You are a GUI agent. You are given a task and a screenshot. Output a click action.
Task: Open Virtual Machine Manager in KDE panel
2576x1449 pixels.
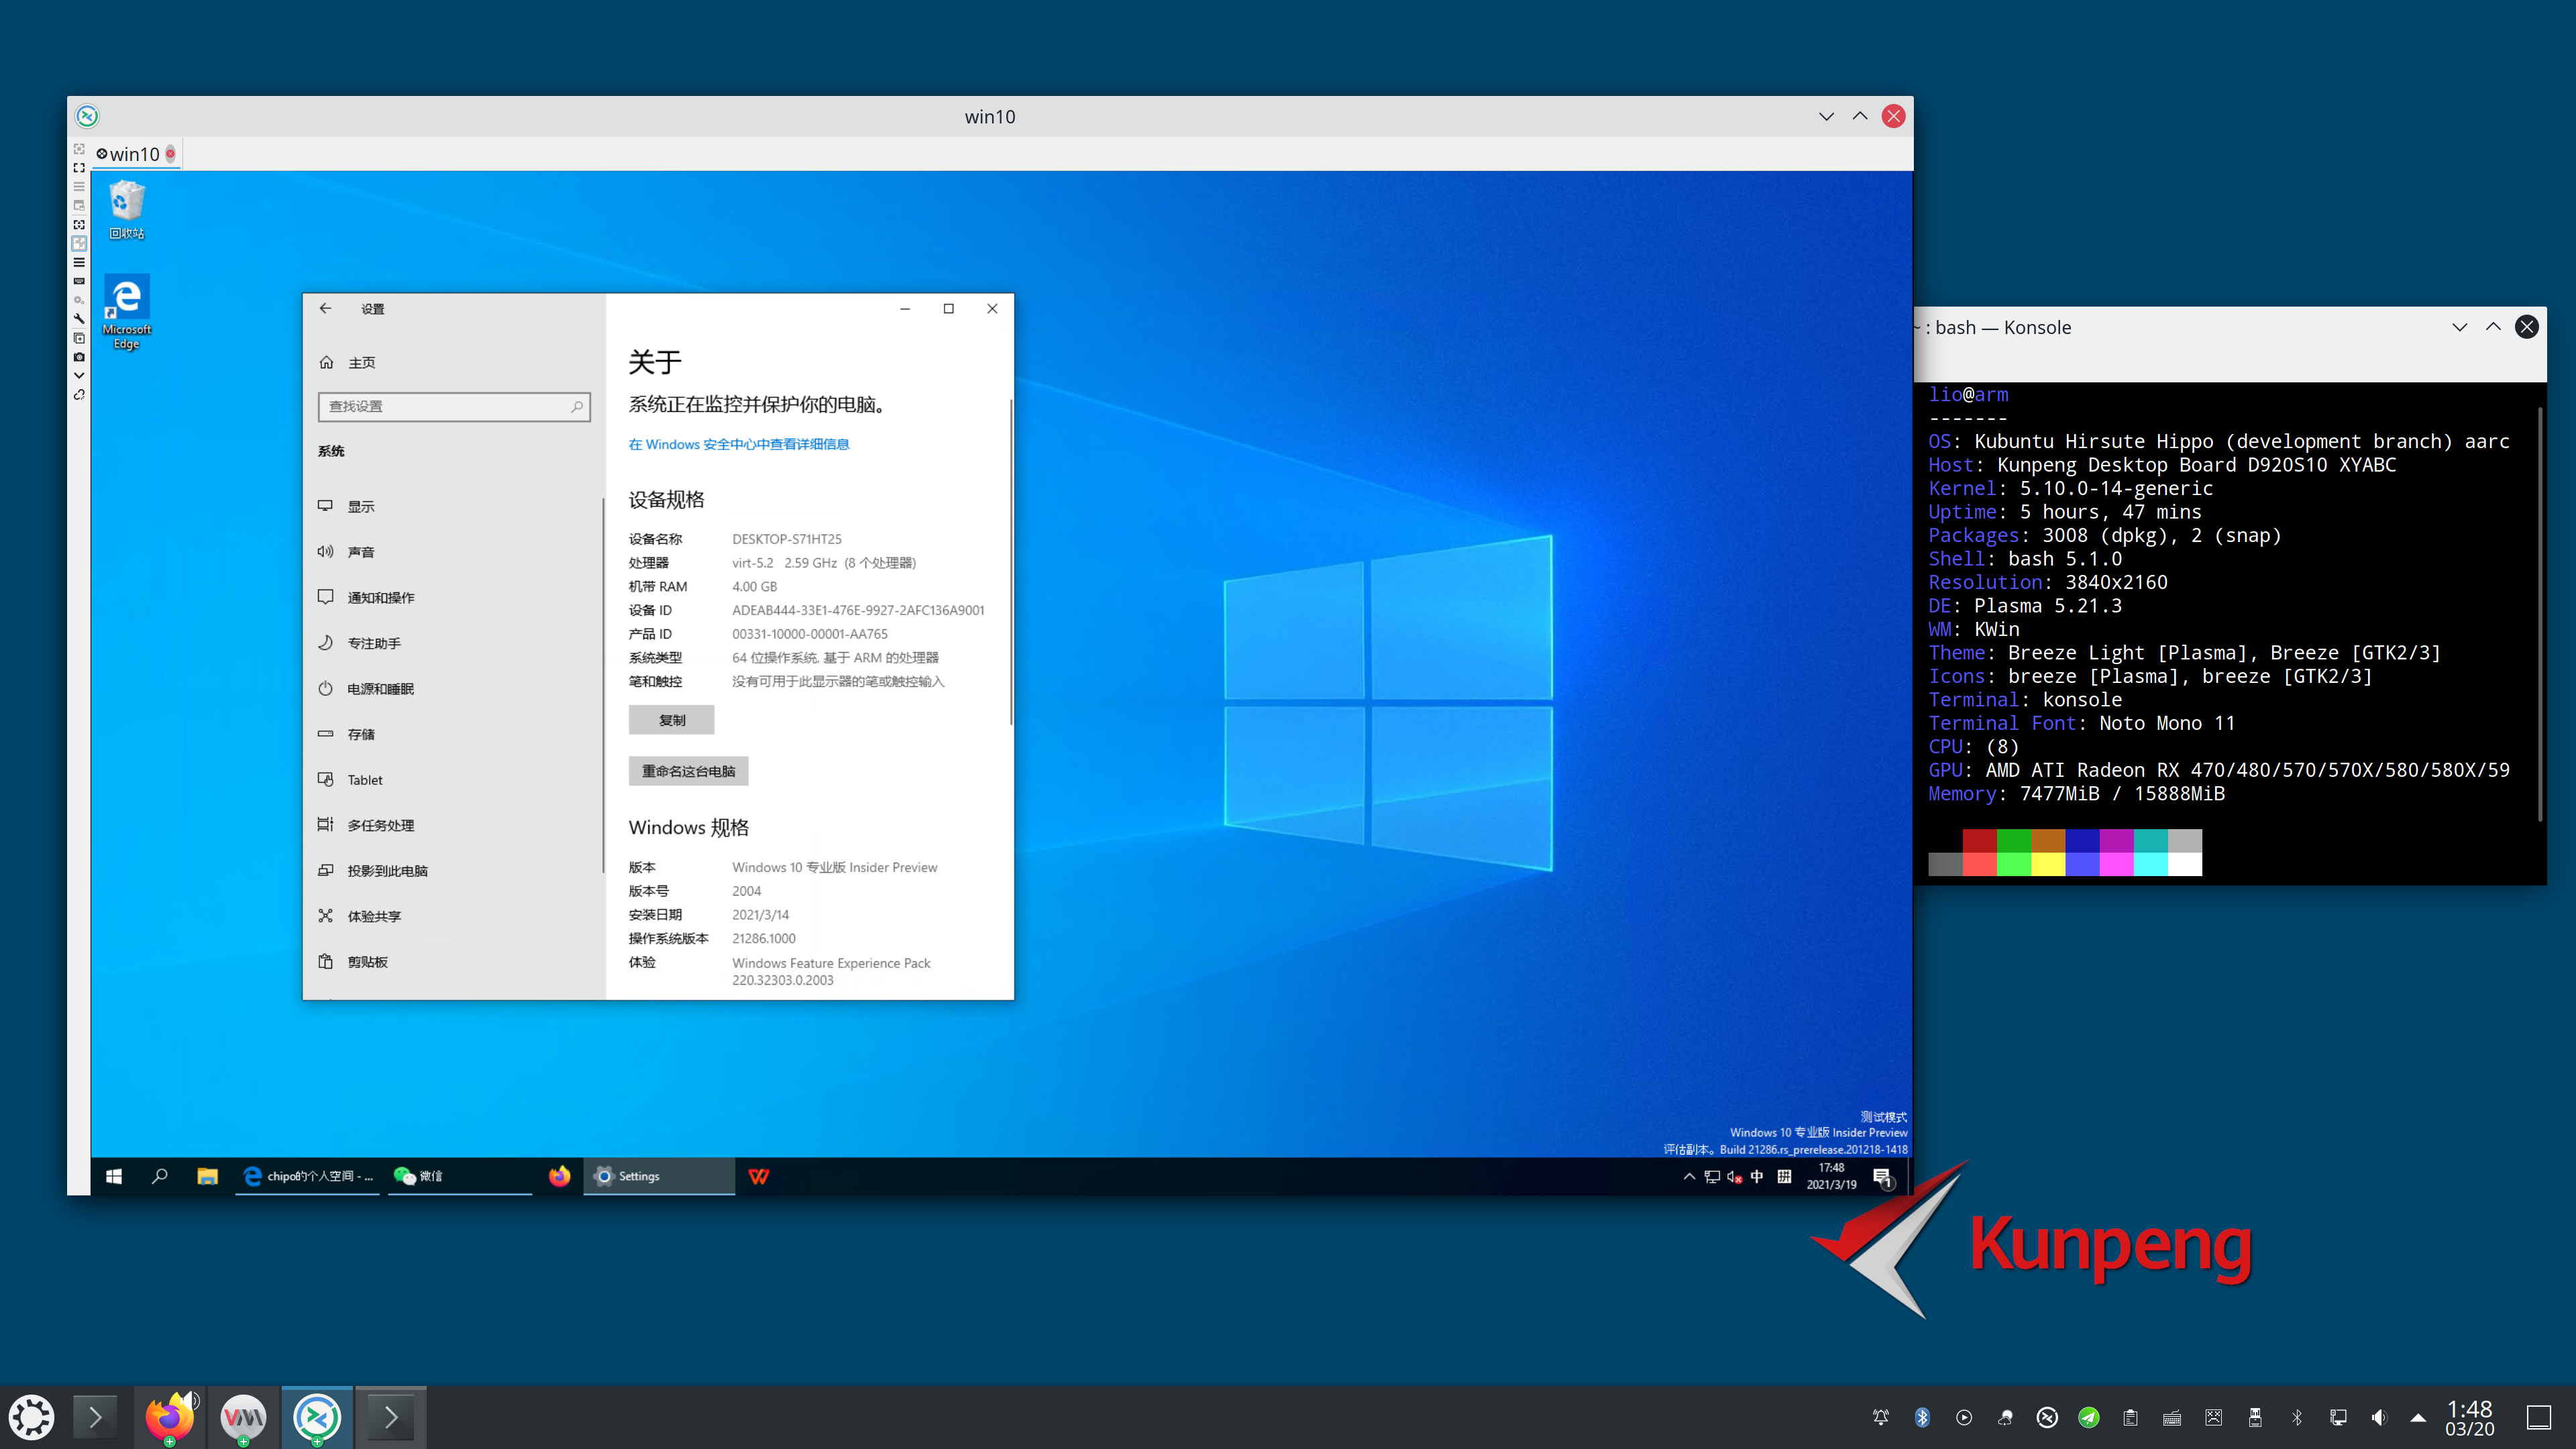tap(243, 1417)
